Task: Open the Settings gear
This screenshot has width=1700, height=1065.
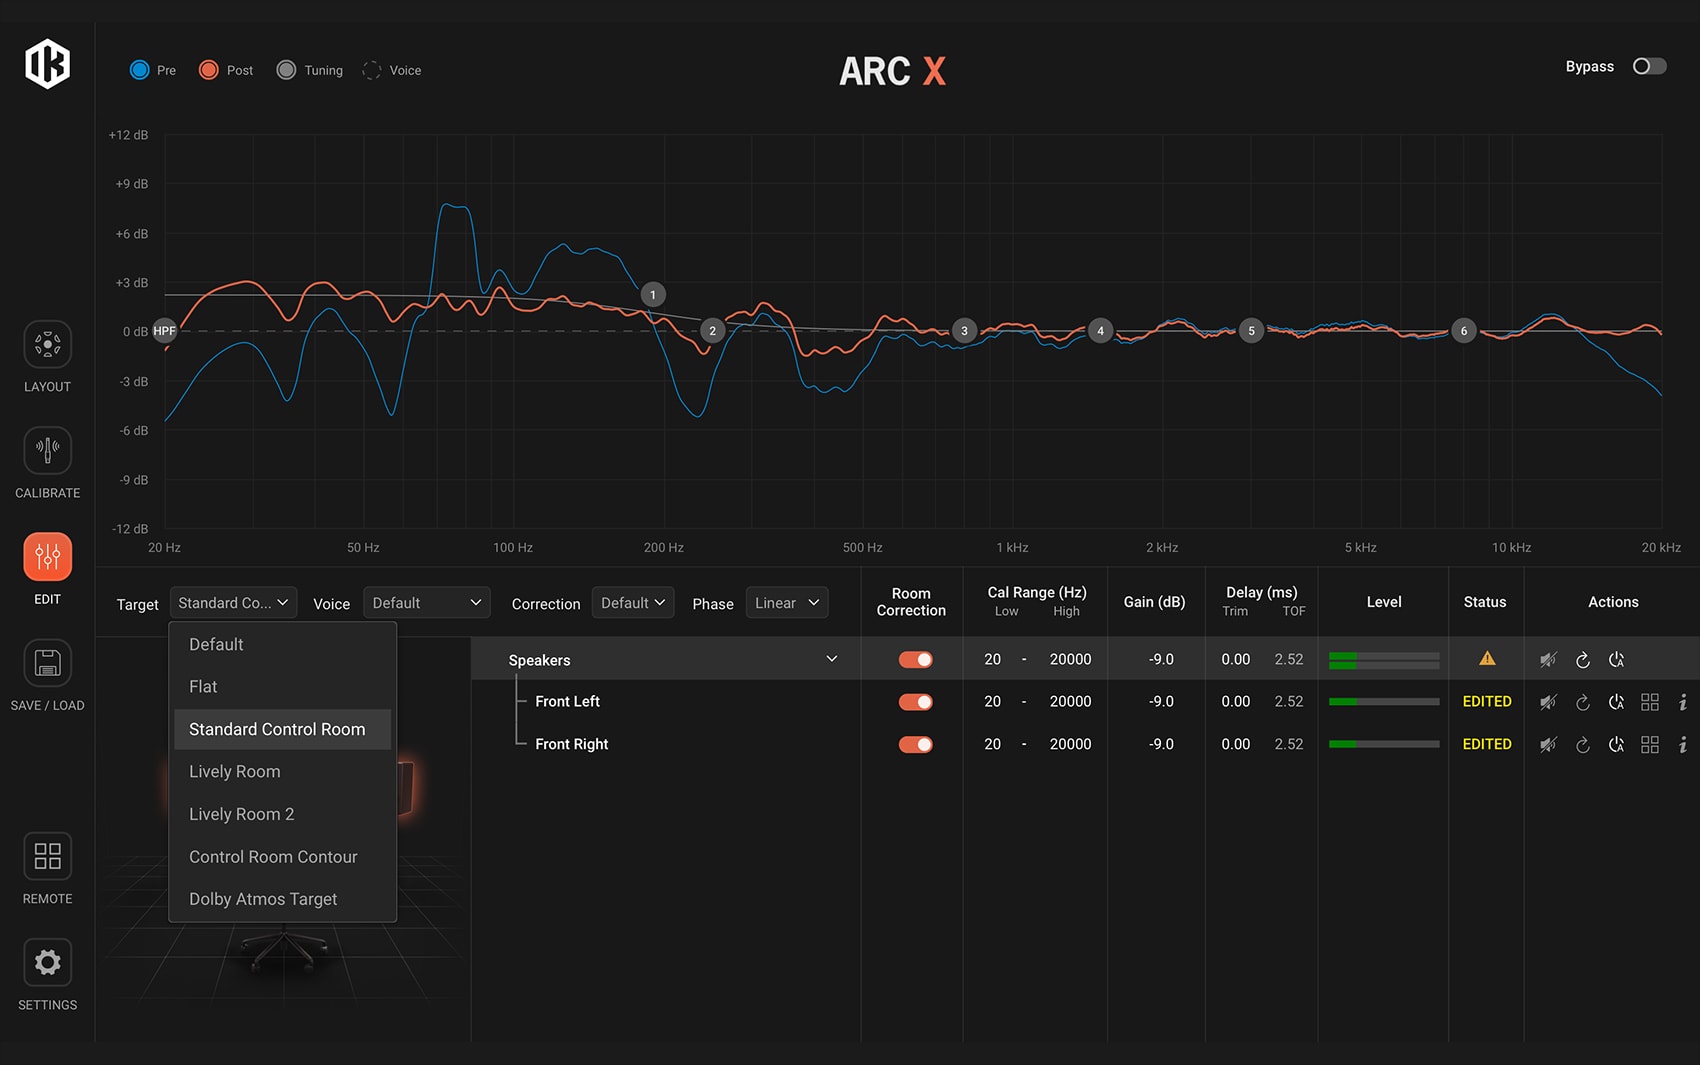Action: [x=47, y=963]
